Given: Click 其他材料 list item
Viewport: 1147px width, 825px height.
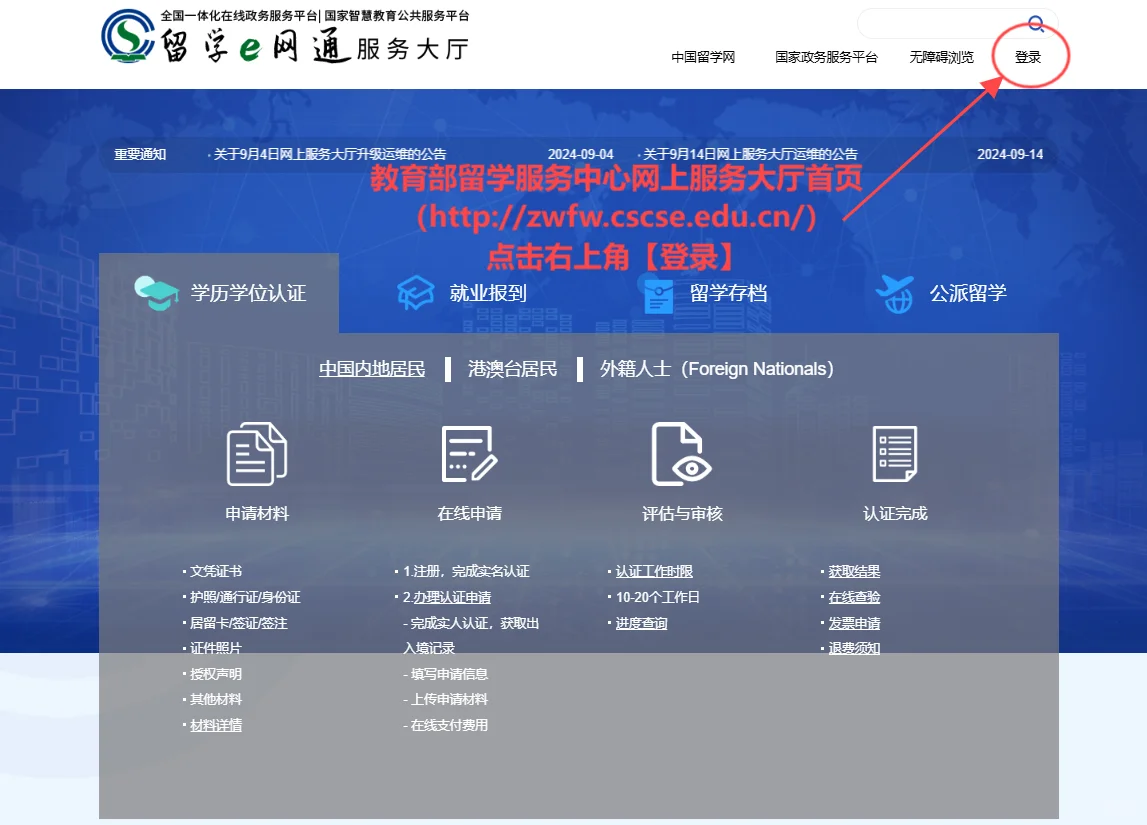Looking at the screenshot, I should (216, 699).
